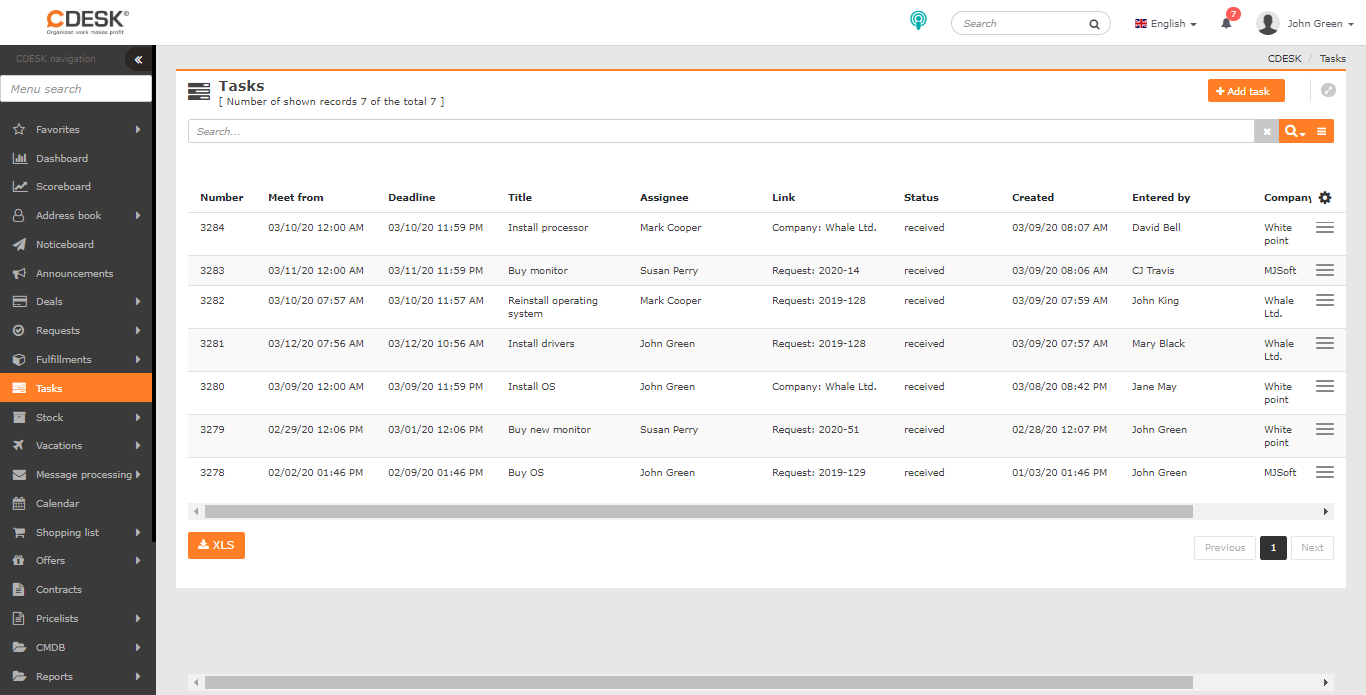Click the 'Install processor' task title
Viewport: 1366px width, 695px height.
pyautogui.click(x=548, y=228)
